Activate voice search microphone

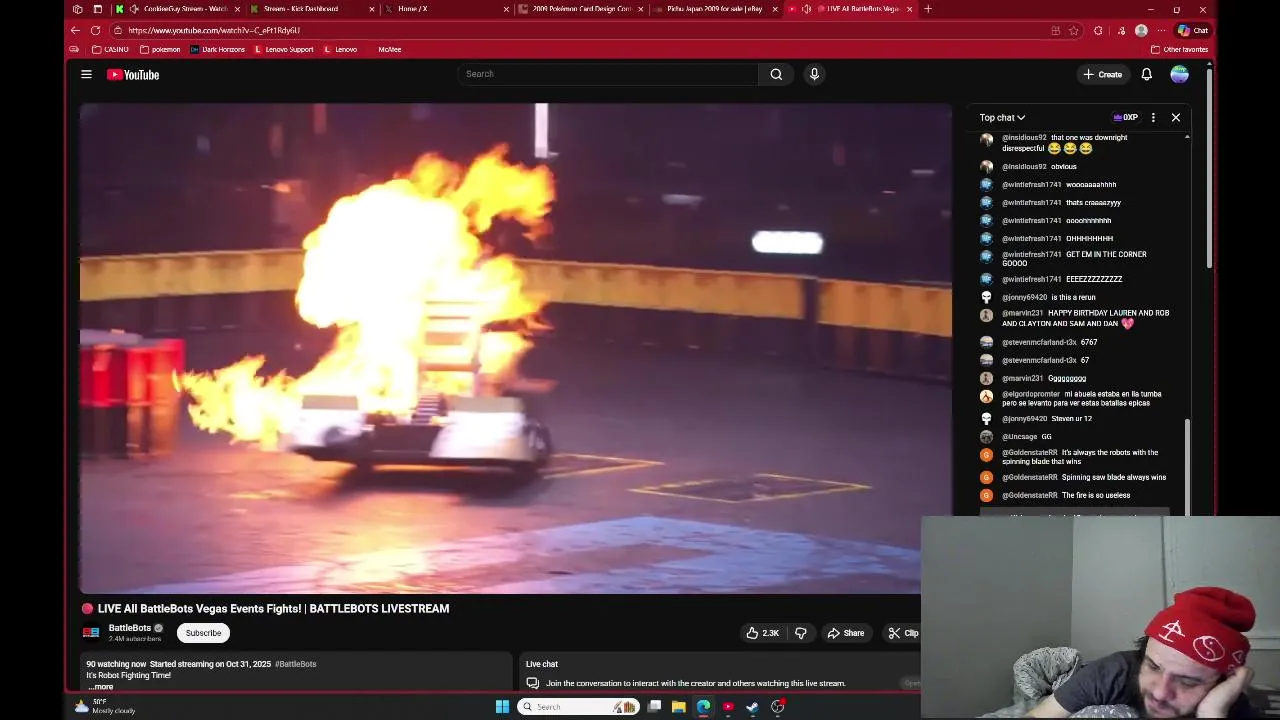tap(814, 74)
